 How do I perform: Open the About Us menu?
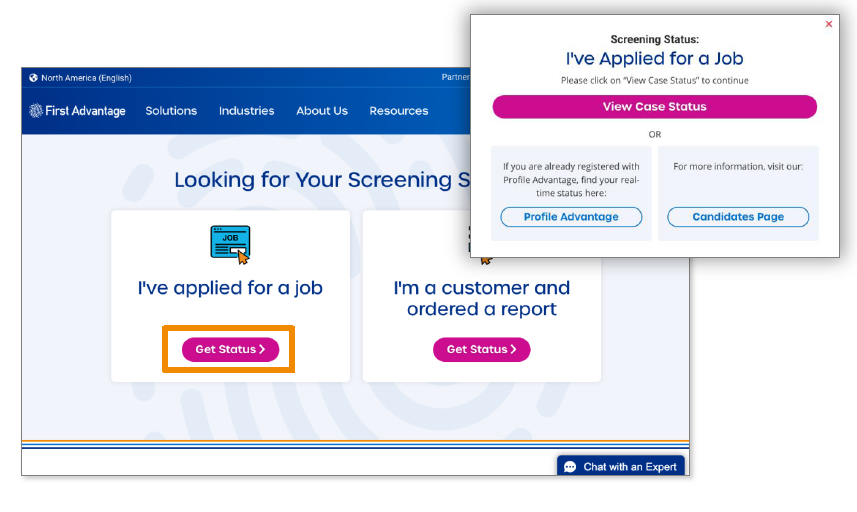tap(322, 111)
